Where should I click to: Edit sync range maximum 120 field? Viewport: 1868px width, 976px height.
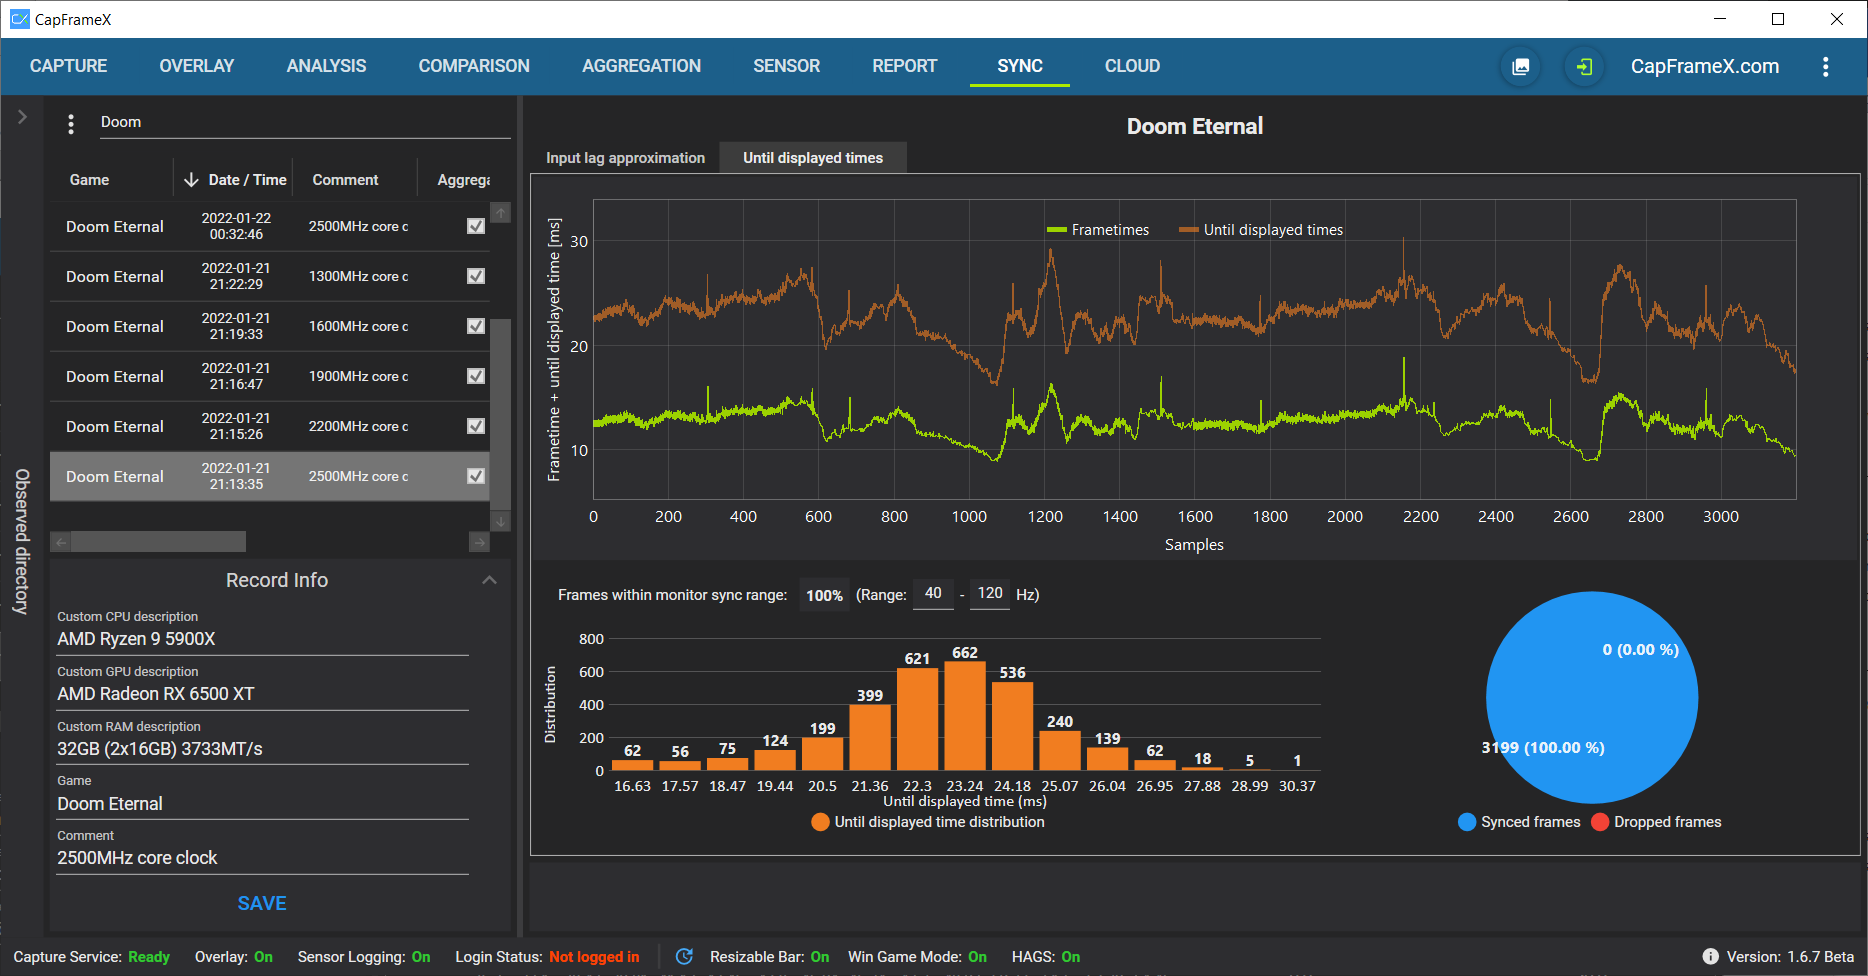pos(990,593)
